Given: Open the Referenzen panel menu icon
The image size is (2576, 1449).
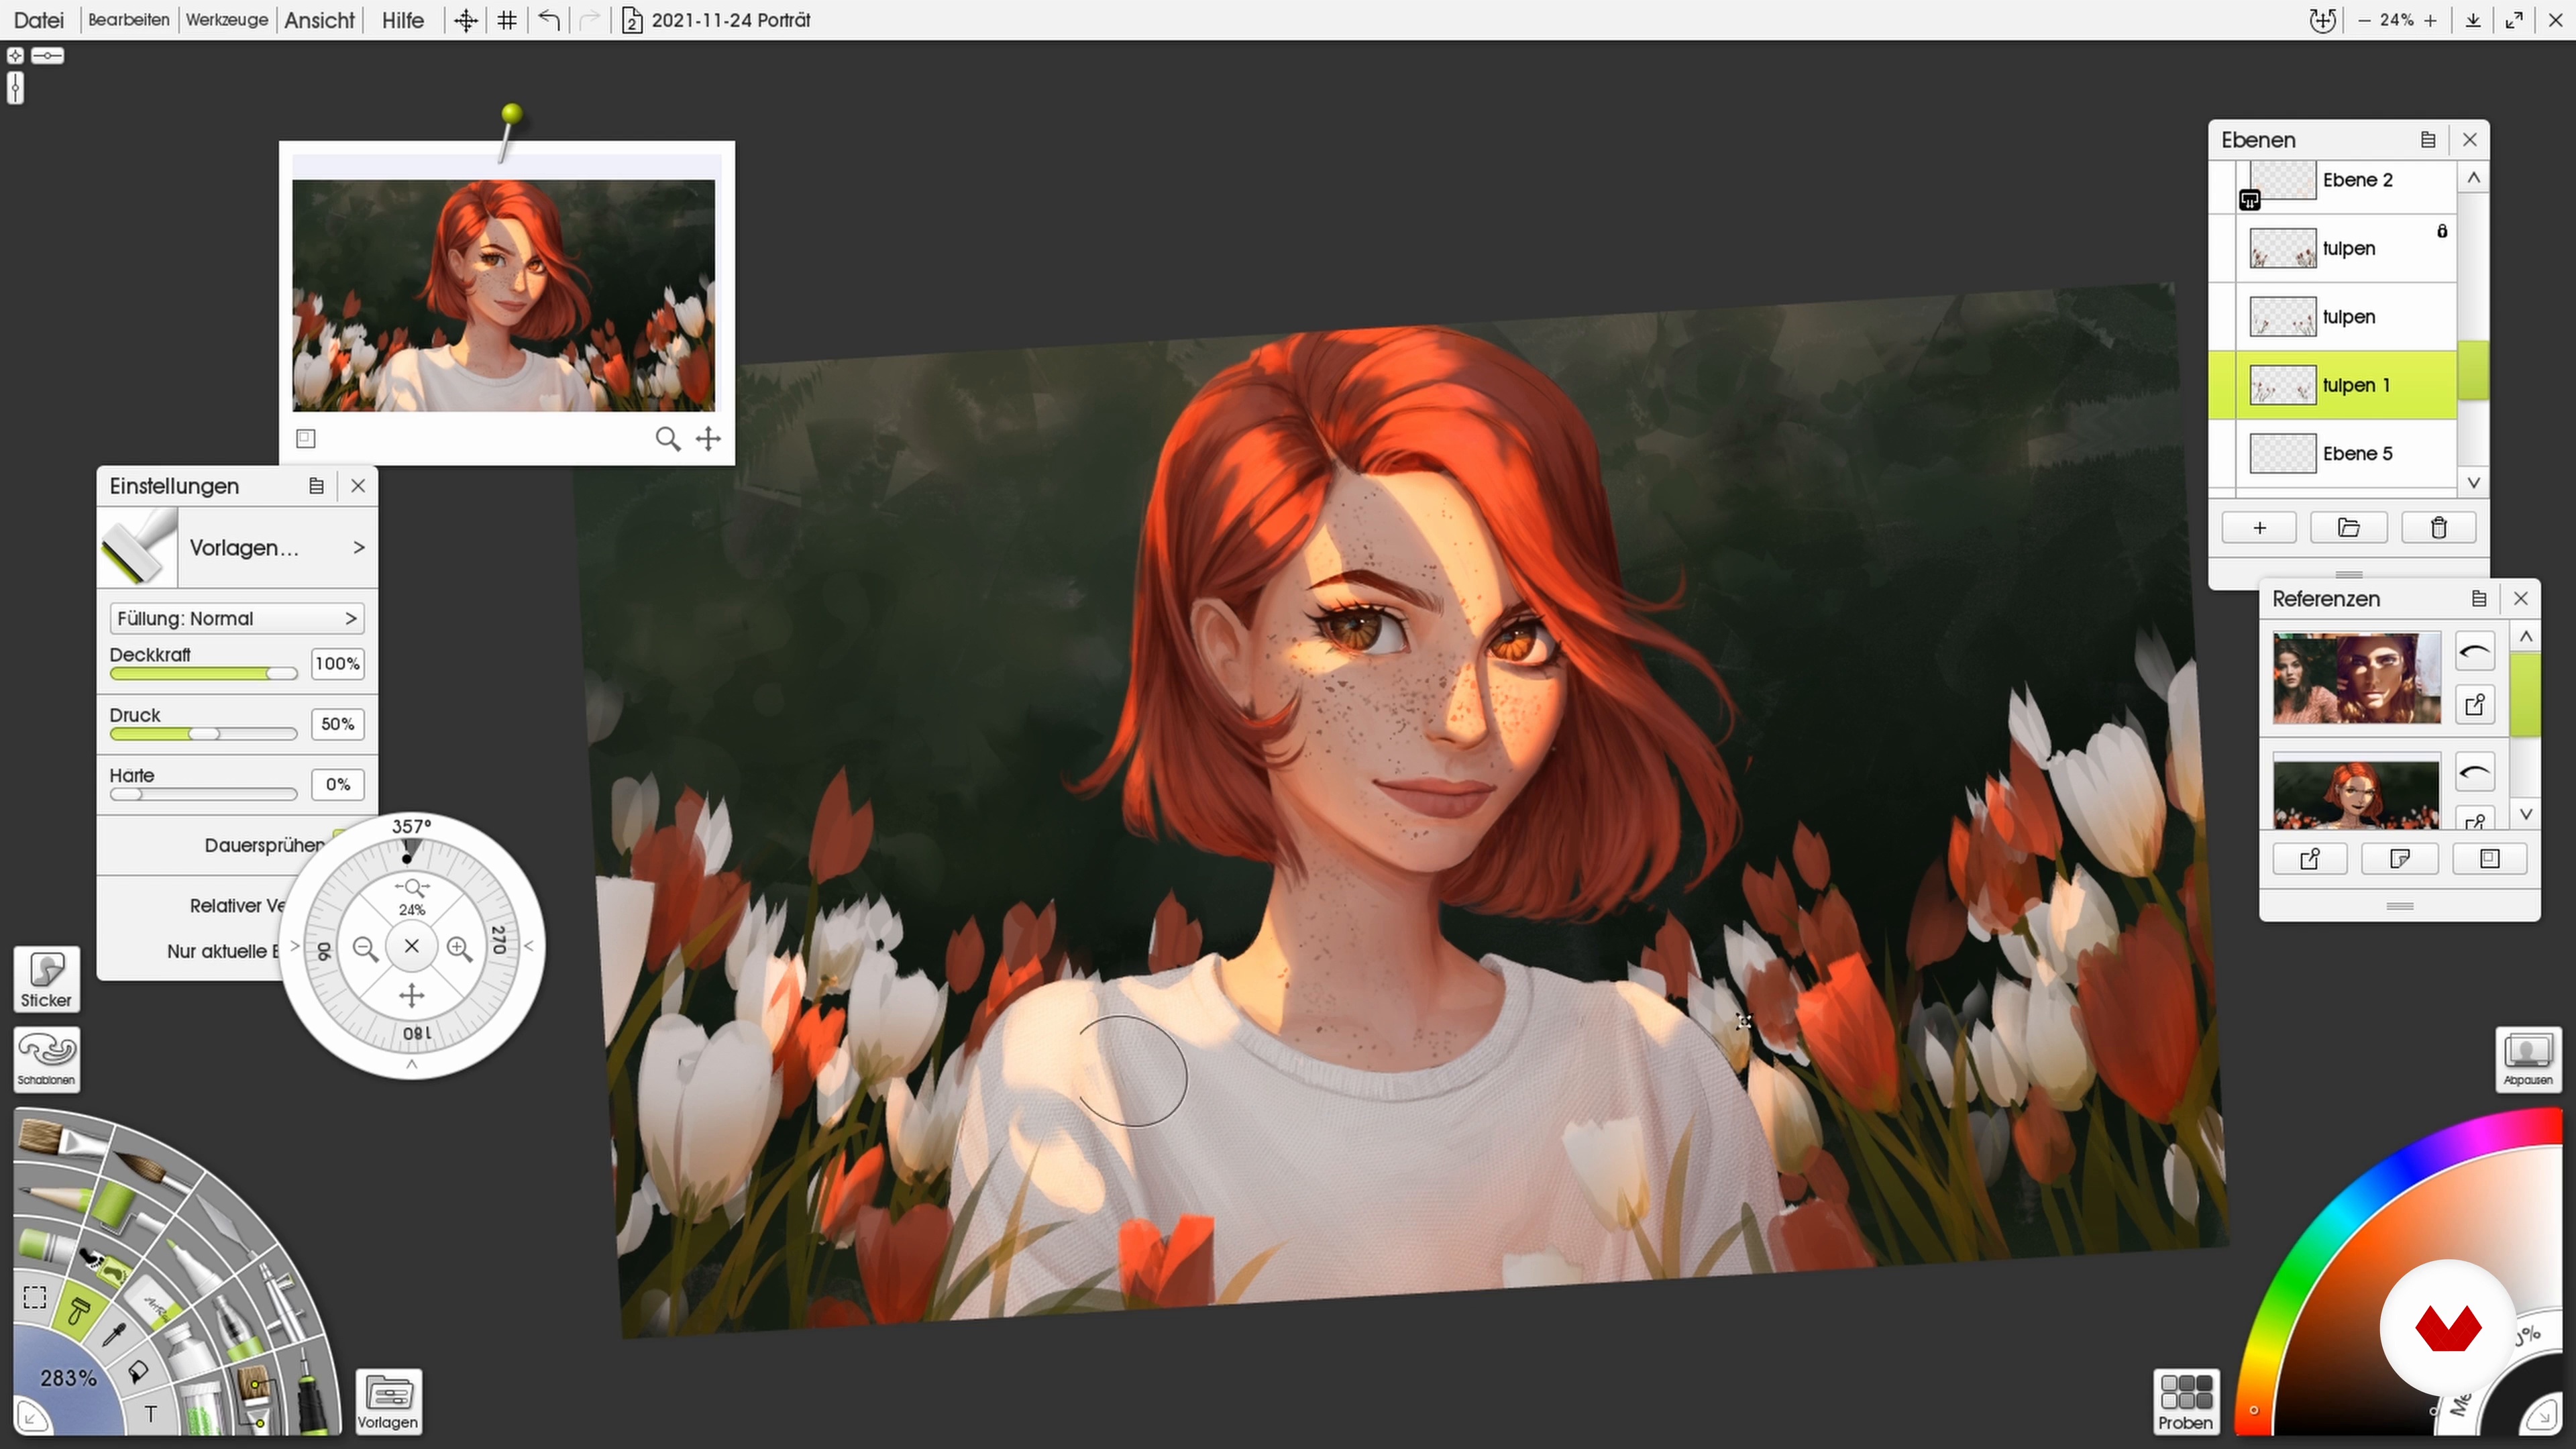Looking at the screenshot, I should coord(2478,599).
